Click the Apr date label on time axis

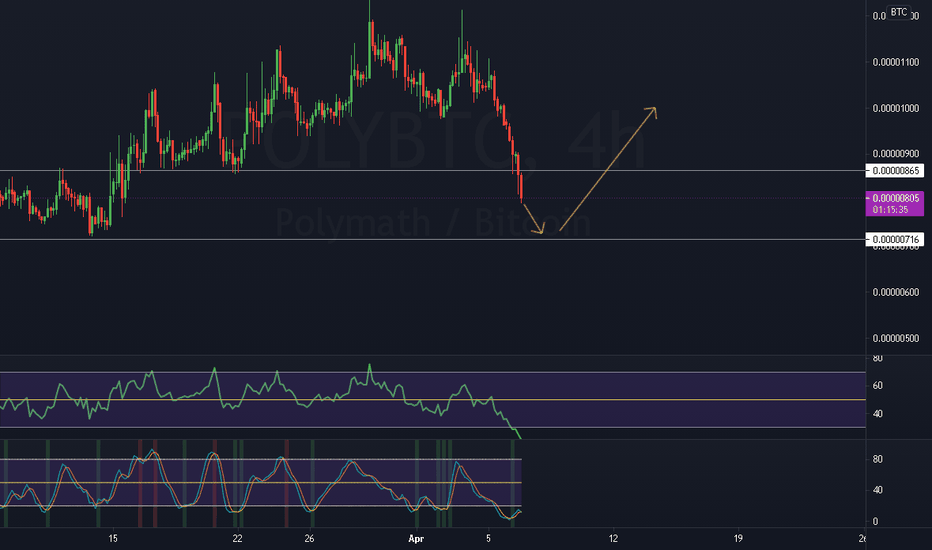tap(416, 539)
